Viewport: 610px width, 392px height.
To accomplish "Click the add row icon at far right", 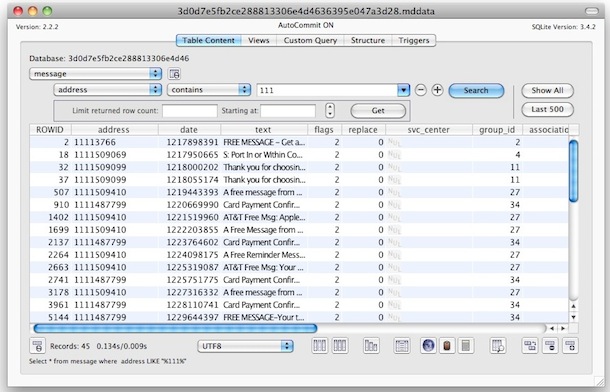I will 570,345.
